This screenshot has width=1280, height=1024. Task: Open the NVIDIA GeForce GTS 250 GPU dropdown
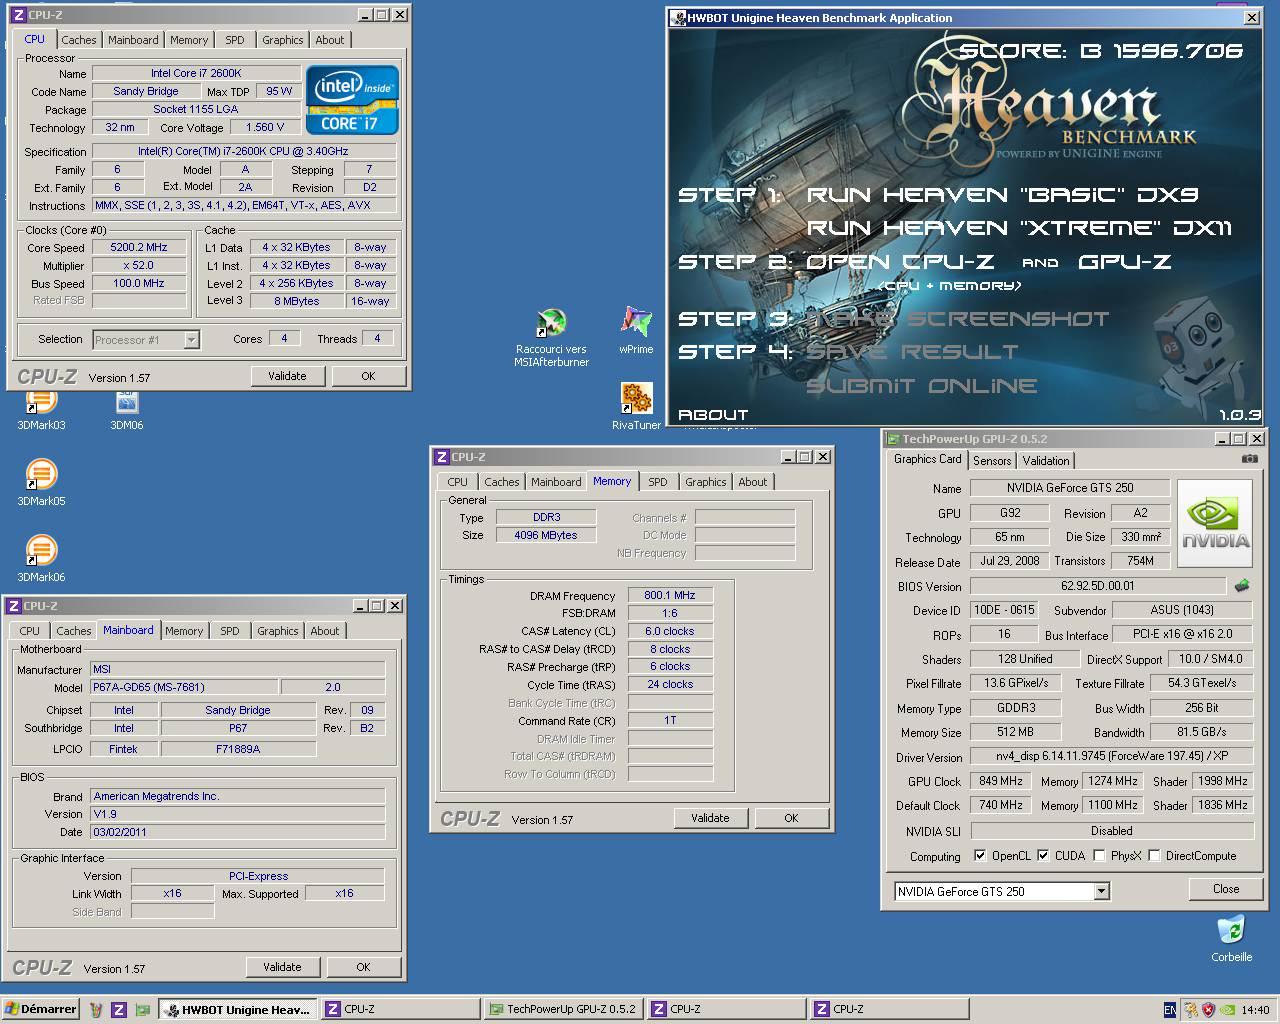1101,891
